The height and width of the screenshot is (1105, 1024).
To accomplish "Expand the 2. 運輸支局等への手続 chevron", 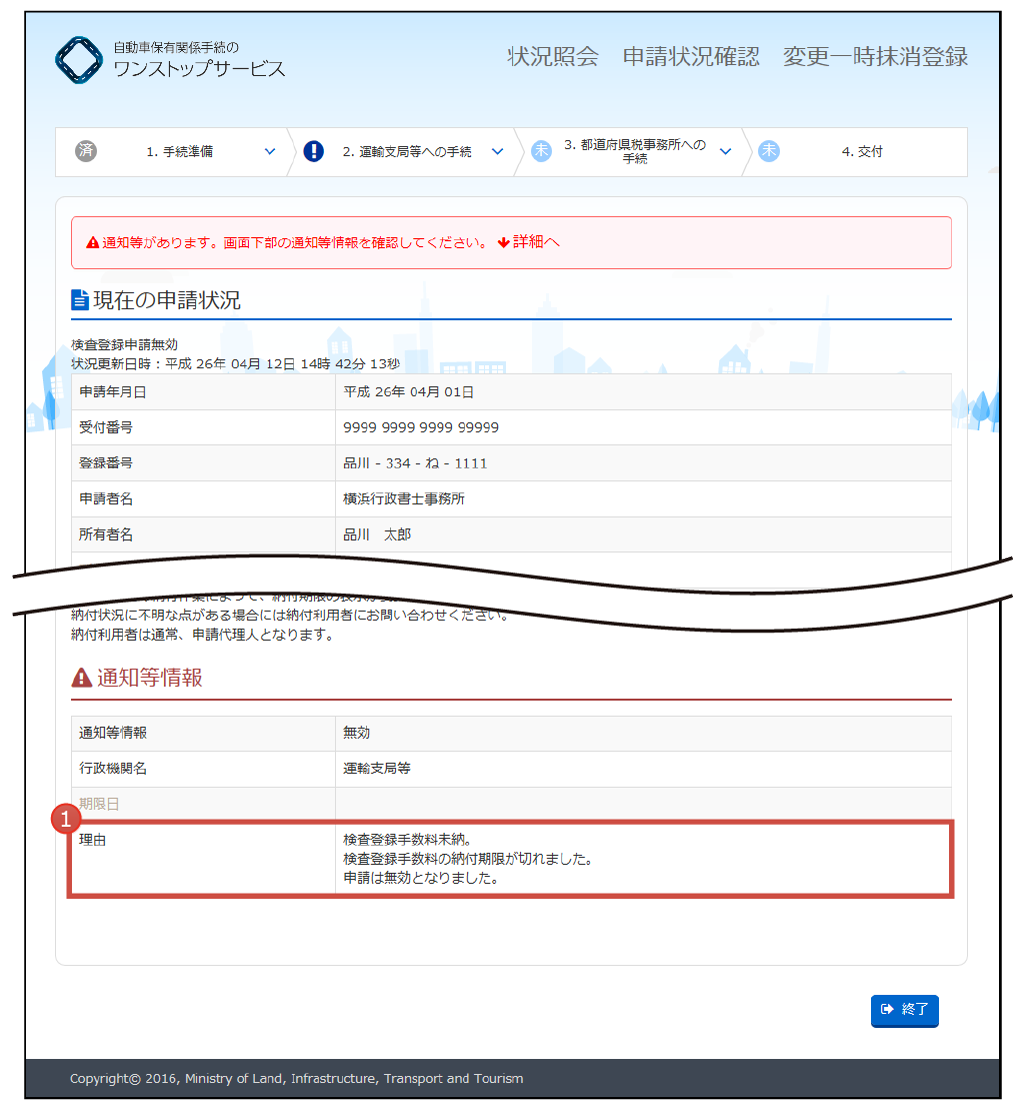I will pos(498,152).
